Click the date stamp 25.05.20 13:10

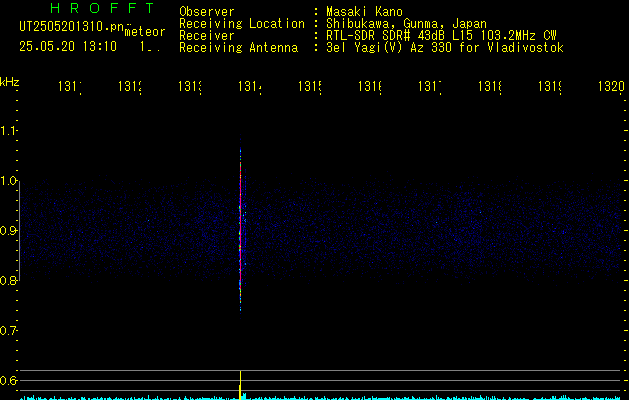pos(68,47)
